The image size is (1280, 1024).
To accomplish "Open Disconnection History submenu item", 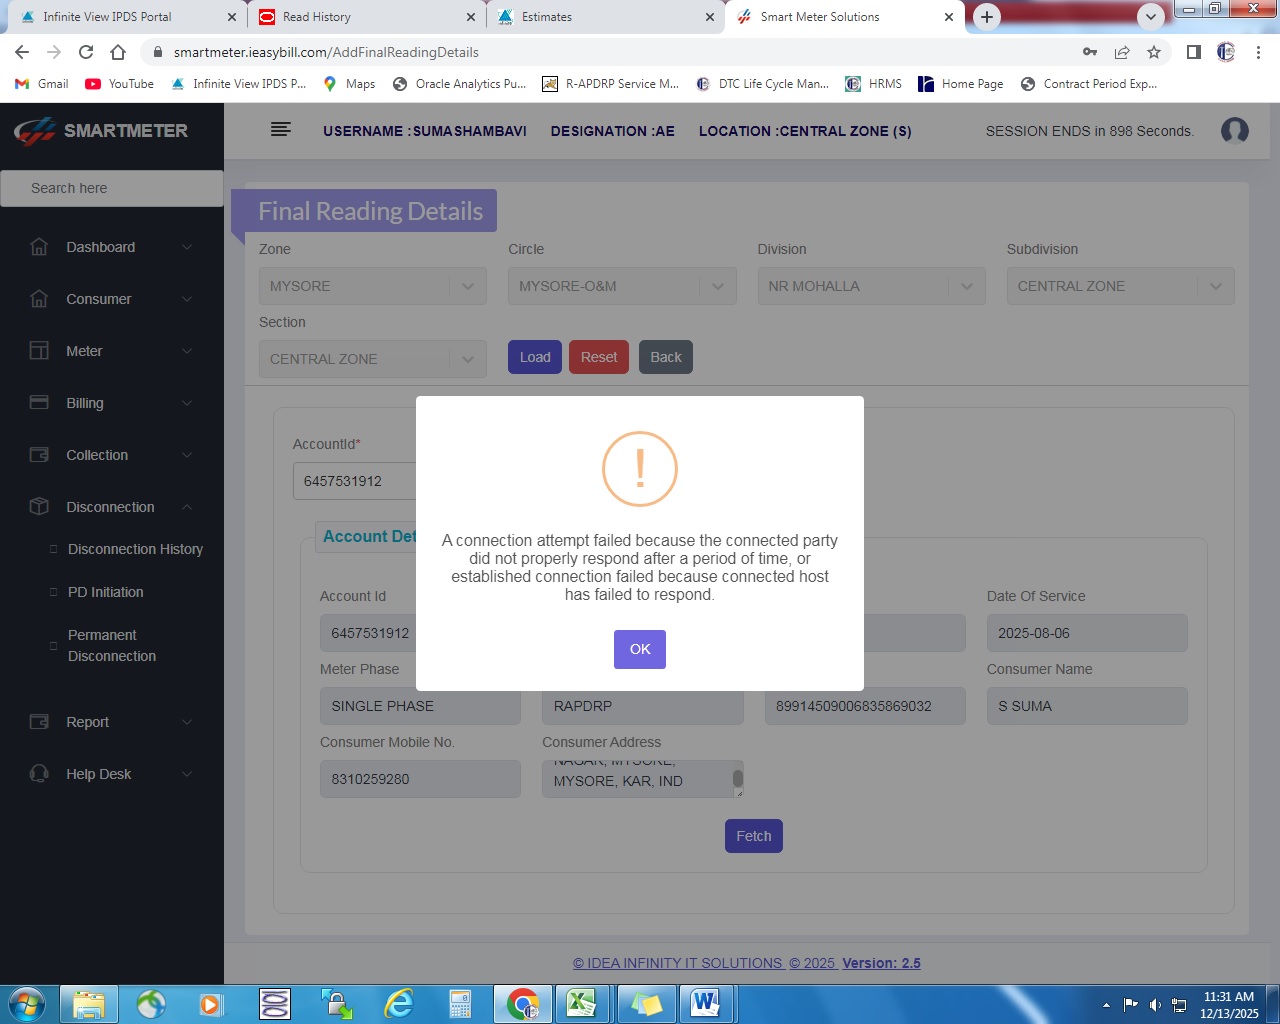I will pos(135,549).
